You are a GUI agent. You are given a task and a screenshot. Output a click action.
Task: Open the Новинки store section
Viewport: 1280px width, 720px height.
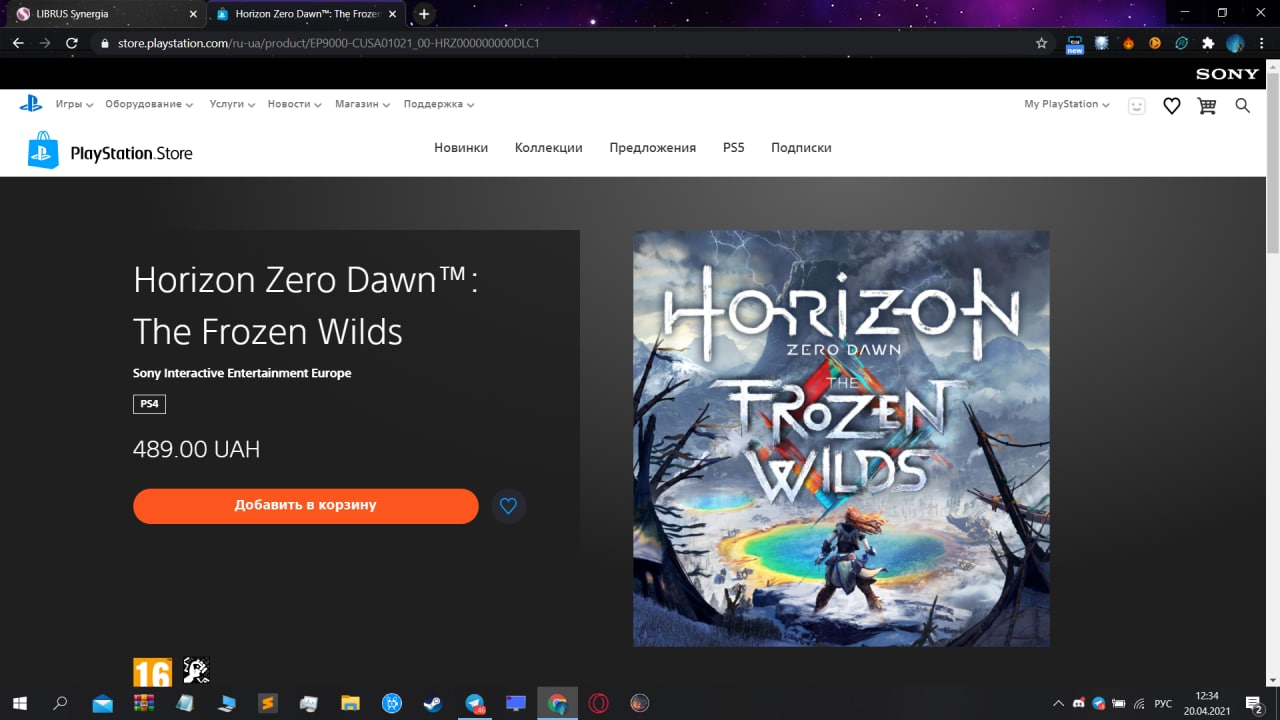coord(461,147)
